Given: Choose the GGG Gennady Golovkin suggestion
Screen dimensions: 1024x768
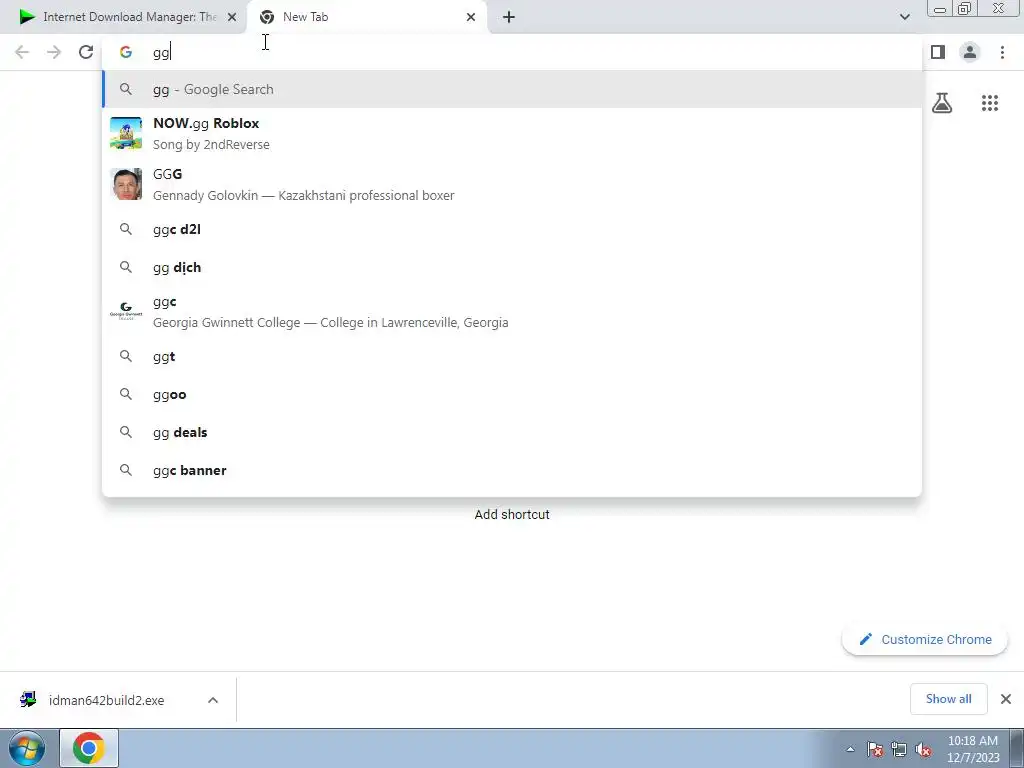Looking at the screenshot, I should coord(512,184).
